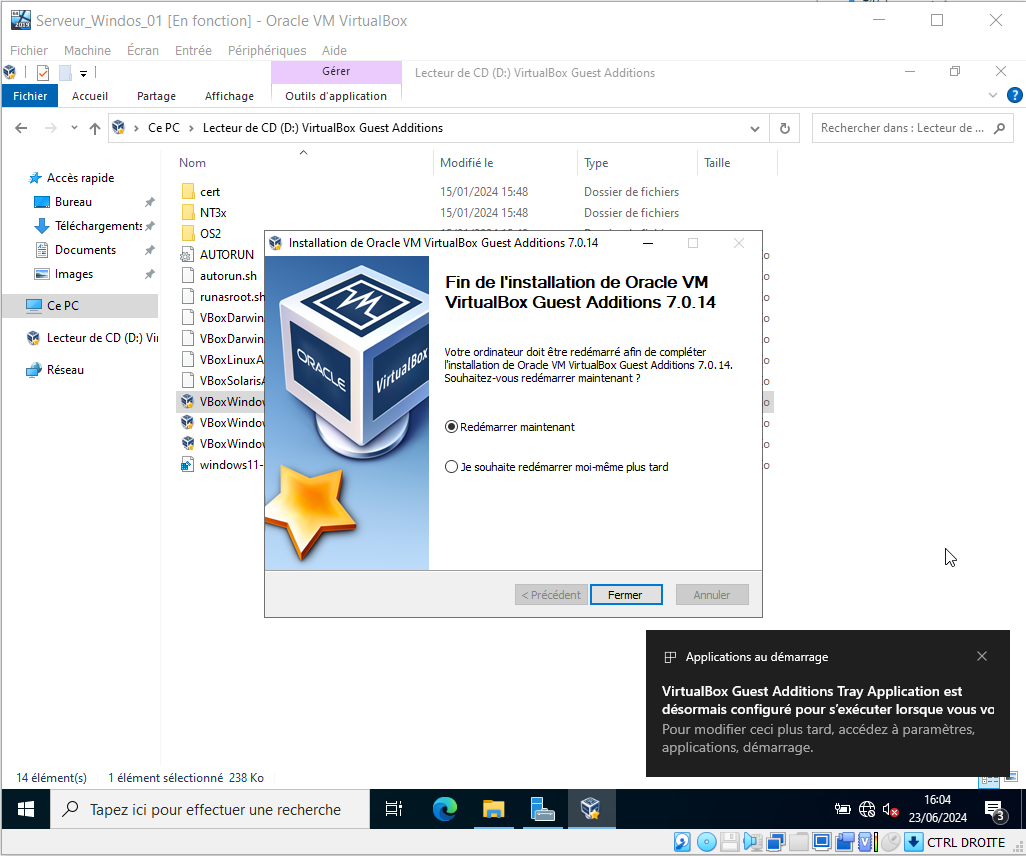Open Microsoft Edge from the taskbar
The width and height of the screenshot is (1026, 856).
tap(444, 809)
